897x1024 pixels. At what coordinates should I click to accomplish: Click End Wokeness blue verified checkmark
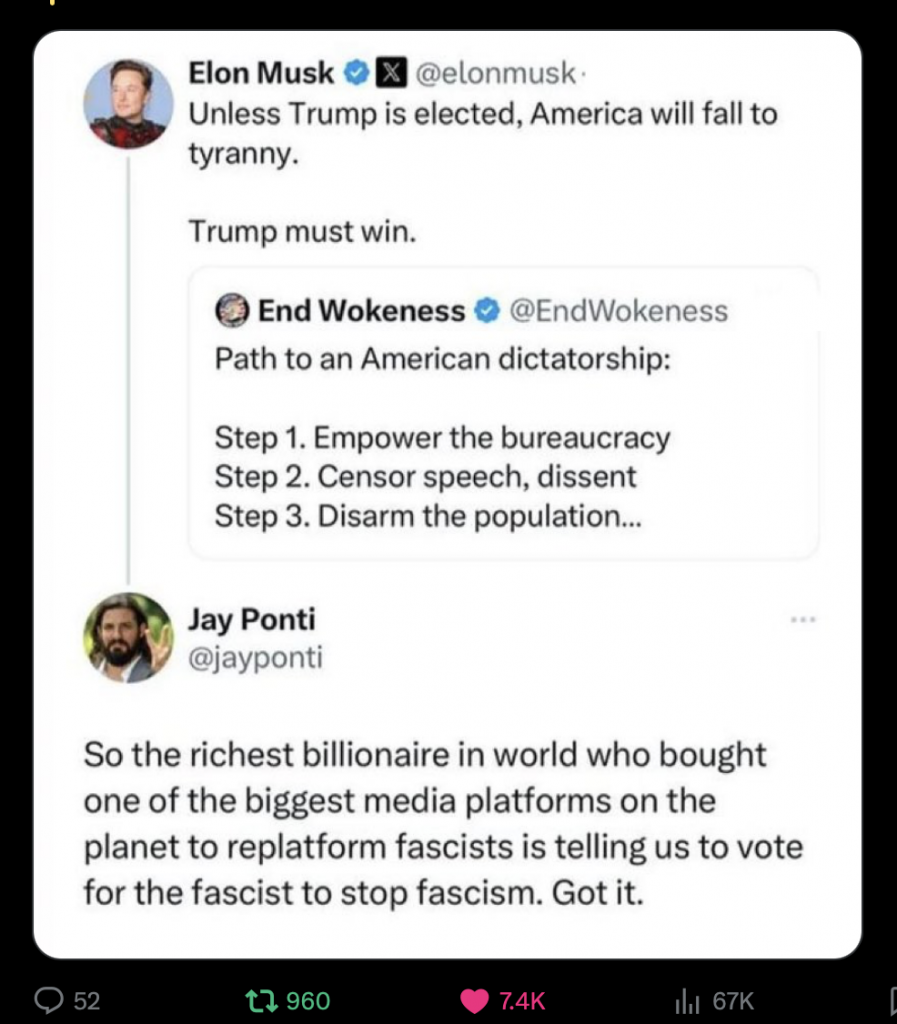click(x=486, y=312)
